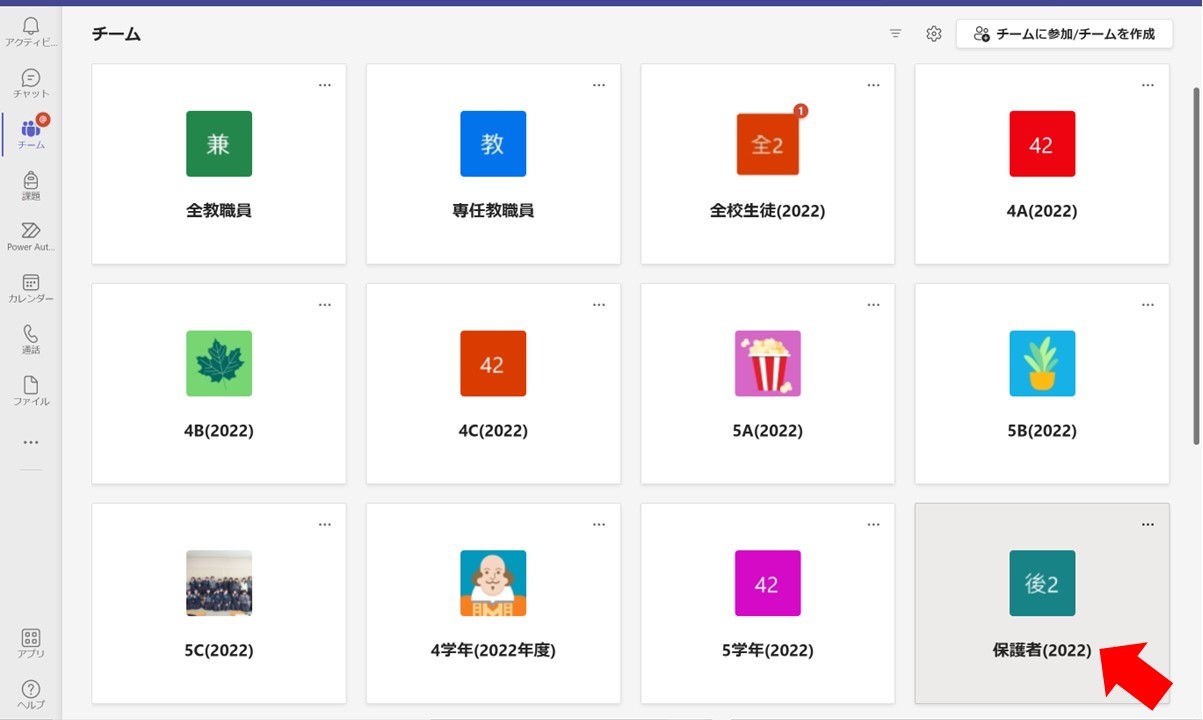The image size is (1203, 720).
Task: Open more options for 4B(2022) team
Action: tap(325, 305)
